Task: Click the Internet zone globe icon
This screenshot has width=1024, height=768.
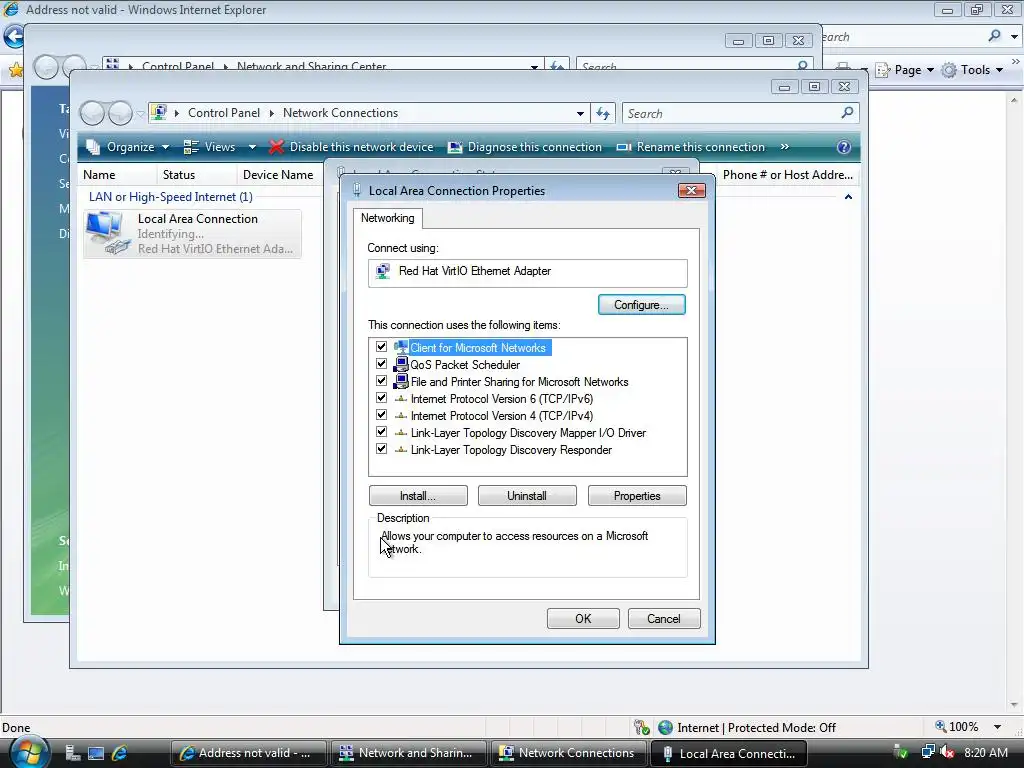Action: click(665, 727)
